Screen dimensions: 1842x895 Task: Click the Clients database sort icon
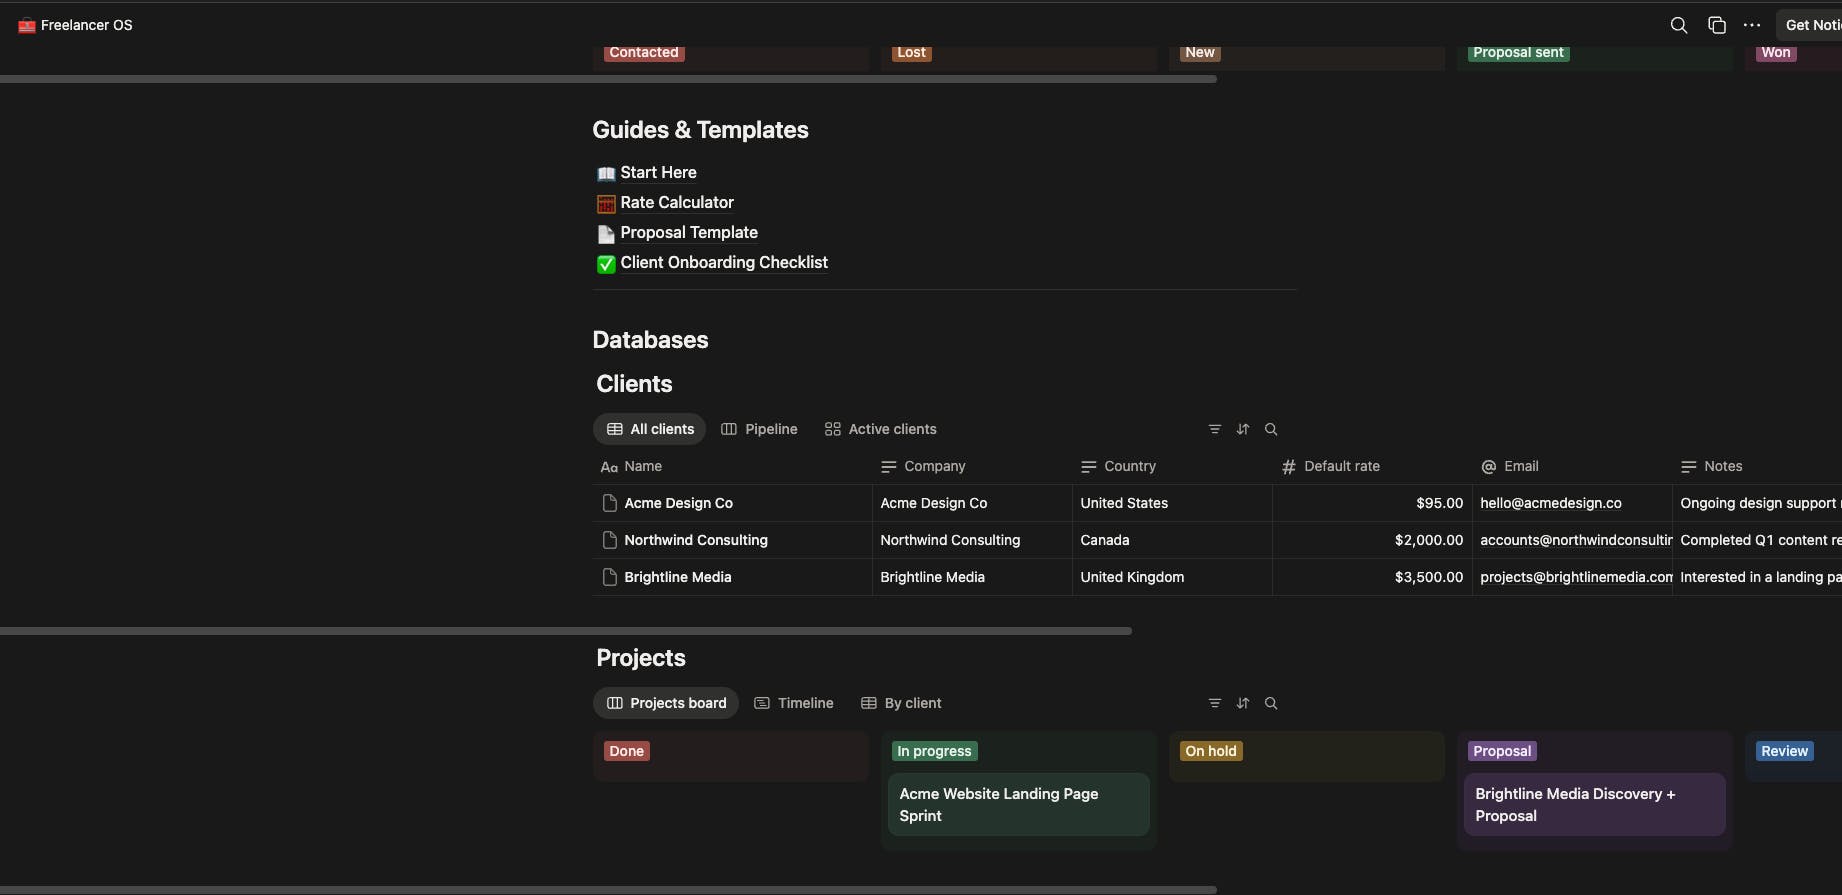(x=1243, y=429)
